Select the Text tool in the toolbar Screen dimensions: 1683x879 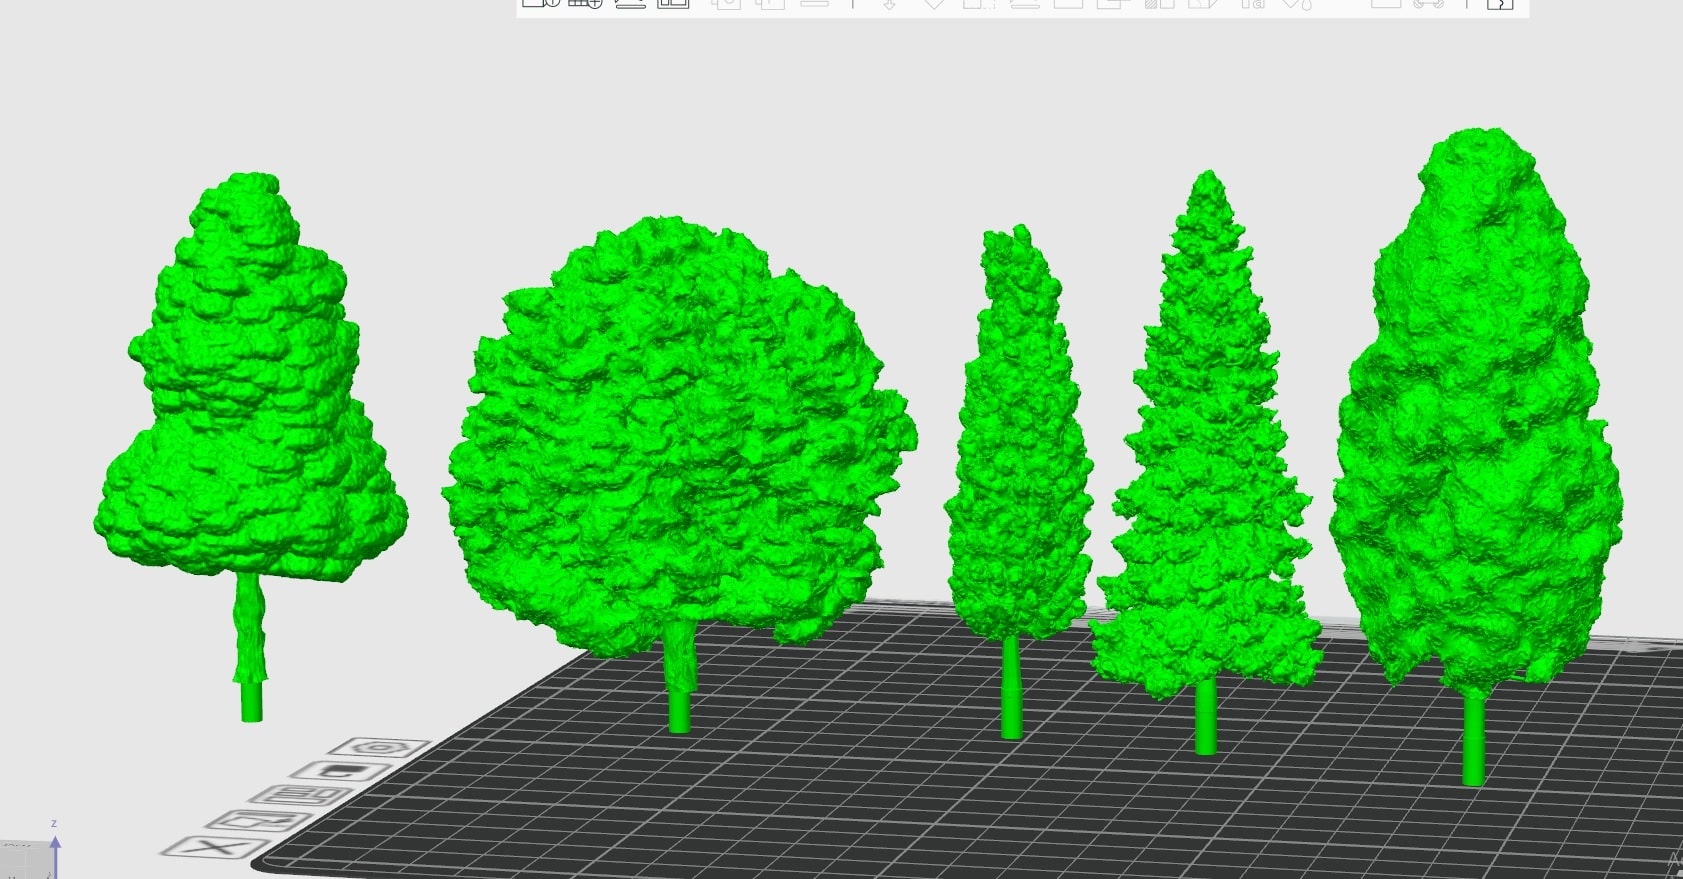1252,4
